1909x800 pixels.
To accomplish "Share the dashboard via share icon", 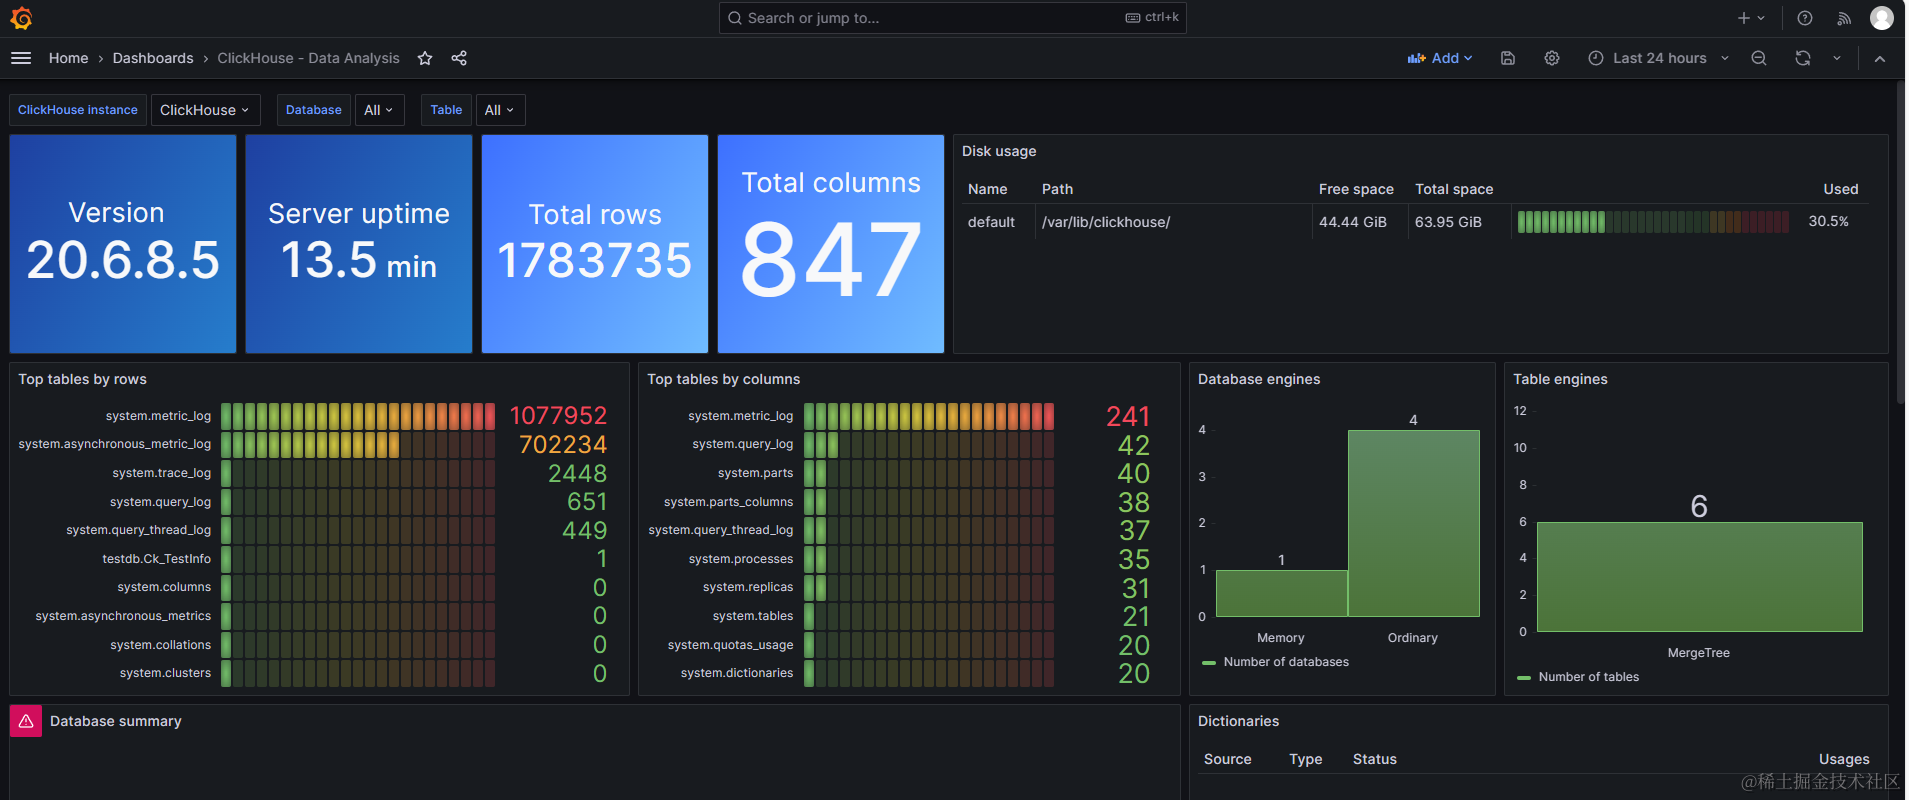I will [x=459, y=58].
